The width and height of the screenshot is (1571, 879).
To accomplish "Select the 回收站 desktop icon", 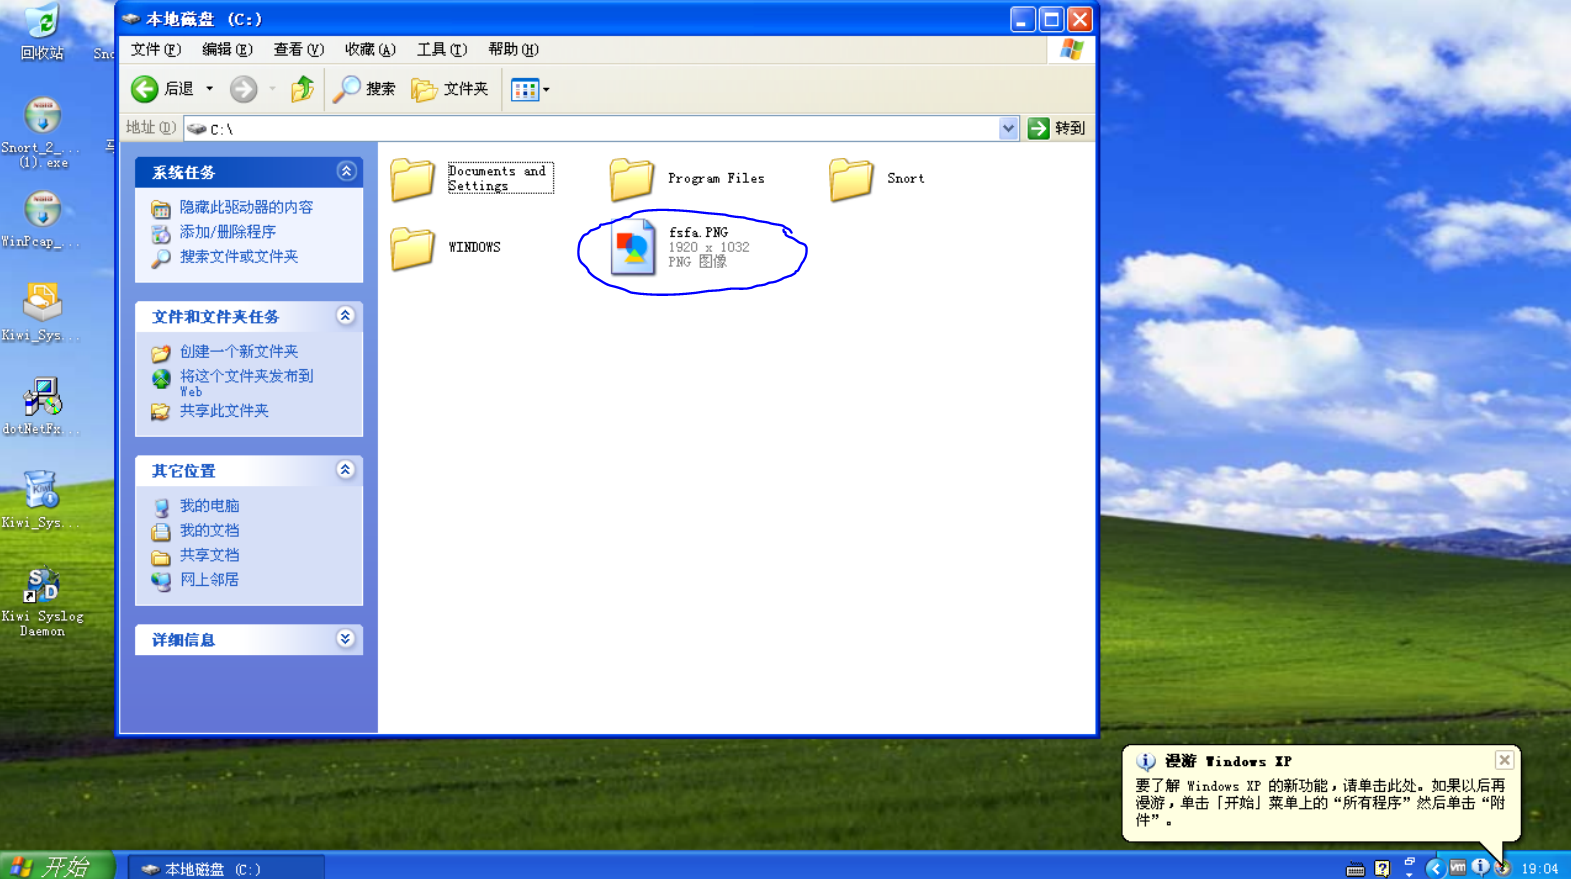I will coord(42,32).
